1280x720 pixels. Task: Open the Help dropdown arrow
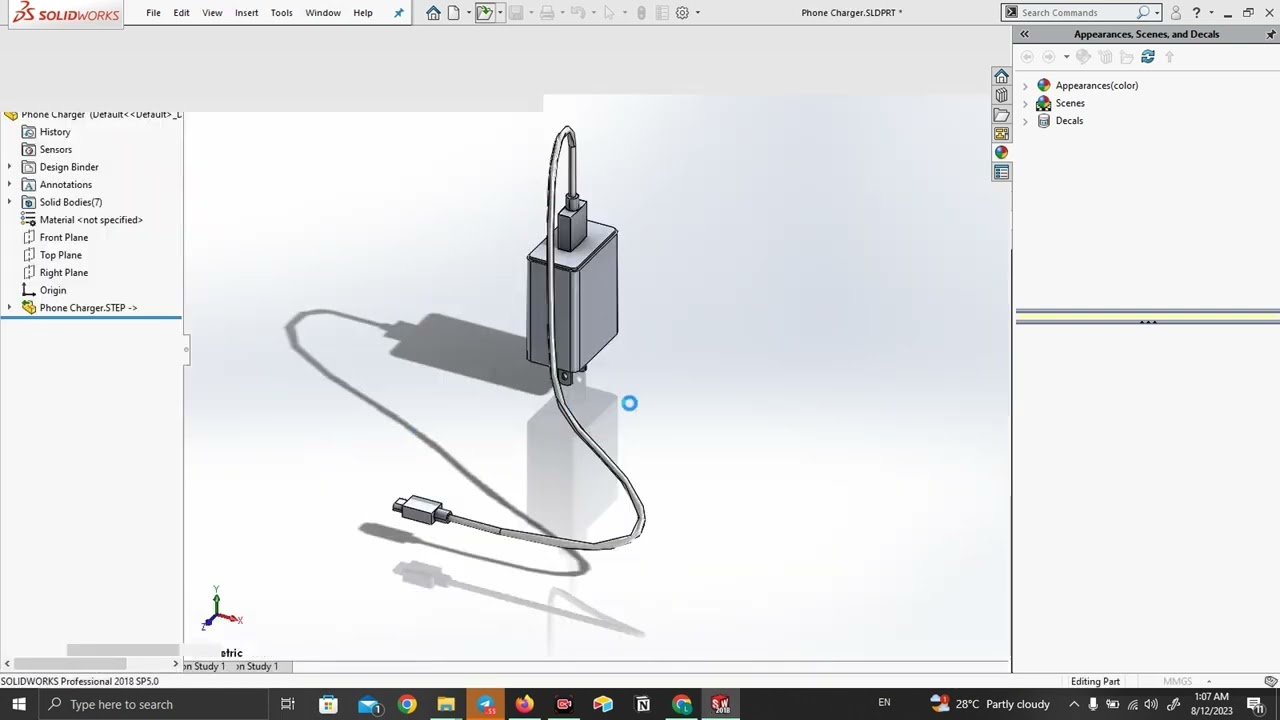(x=1211, y=13)
